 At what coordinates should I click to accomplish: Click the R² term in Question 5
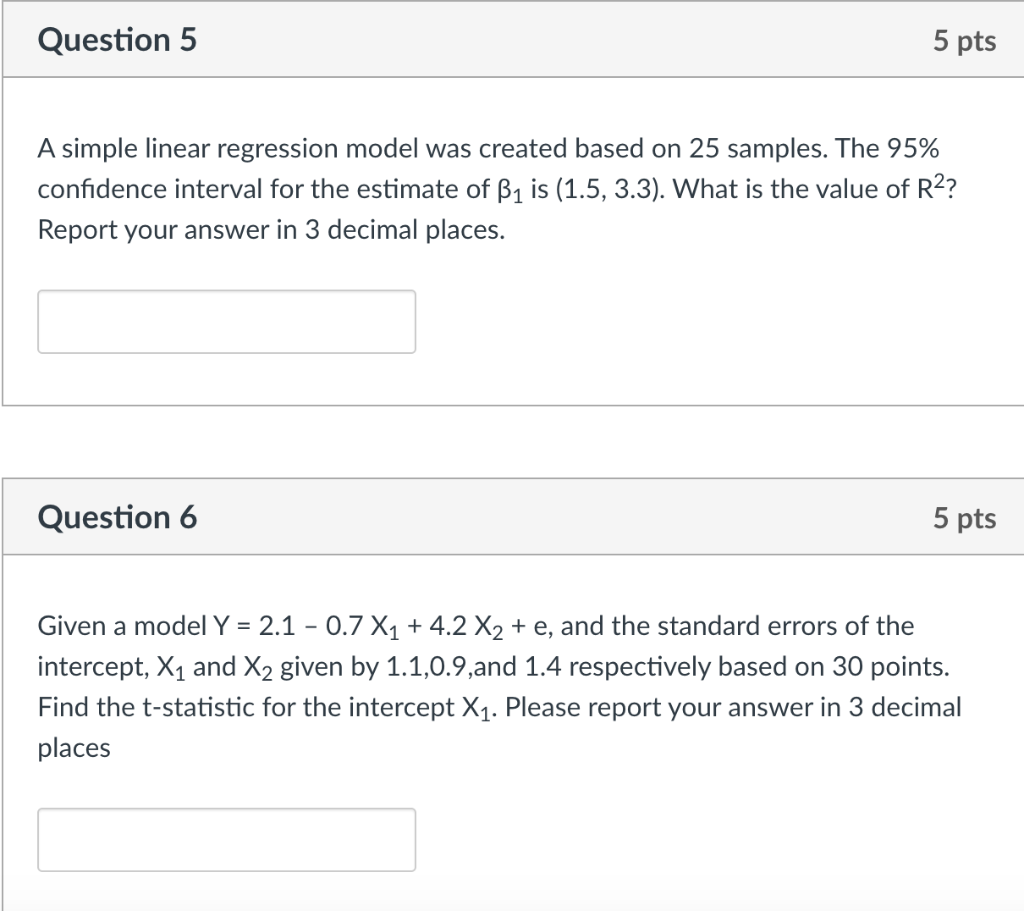coord(931,187)
